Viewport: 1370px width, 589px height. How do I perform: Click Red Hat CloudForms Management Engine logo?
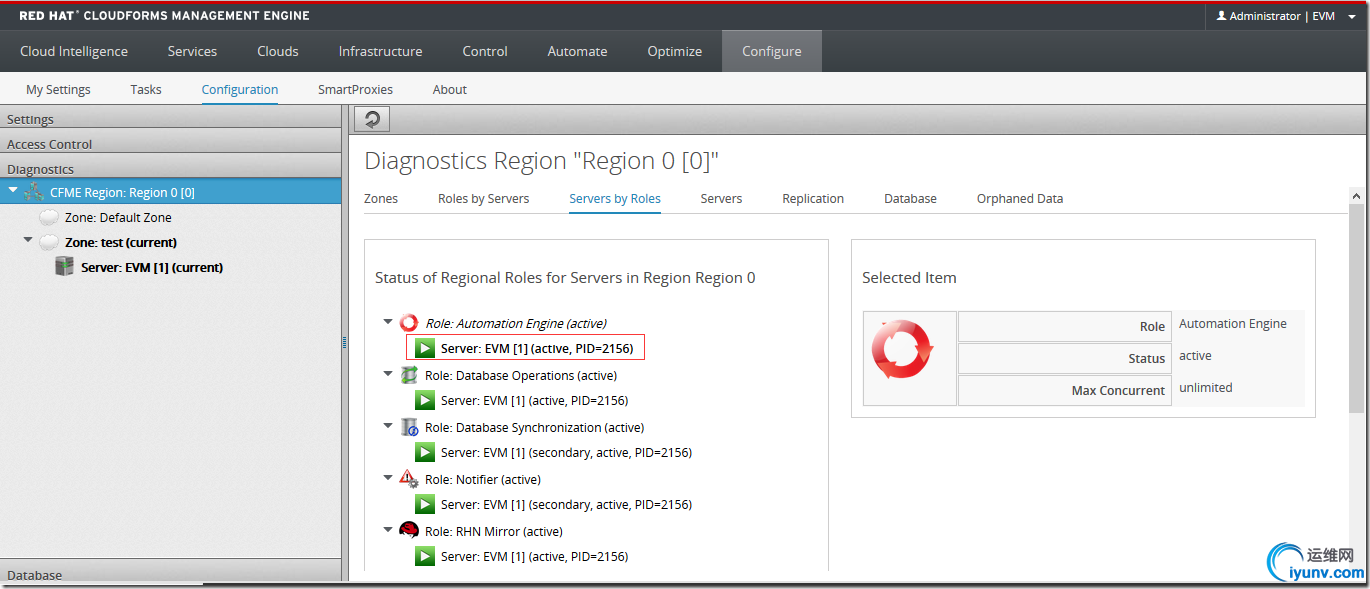click(x=164, y=15)
